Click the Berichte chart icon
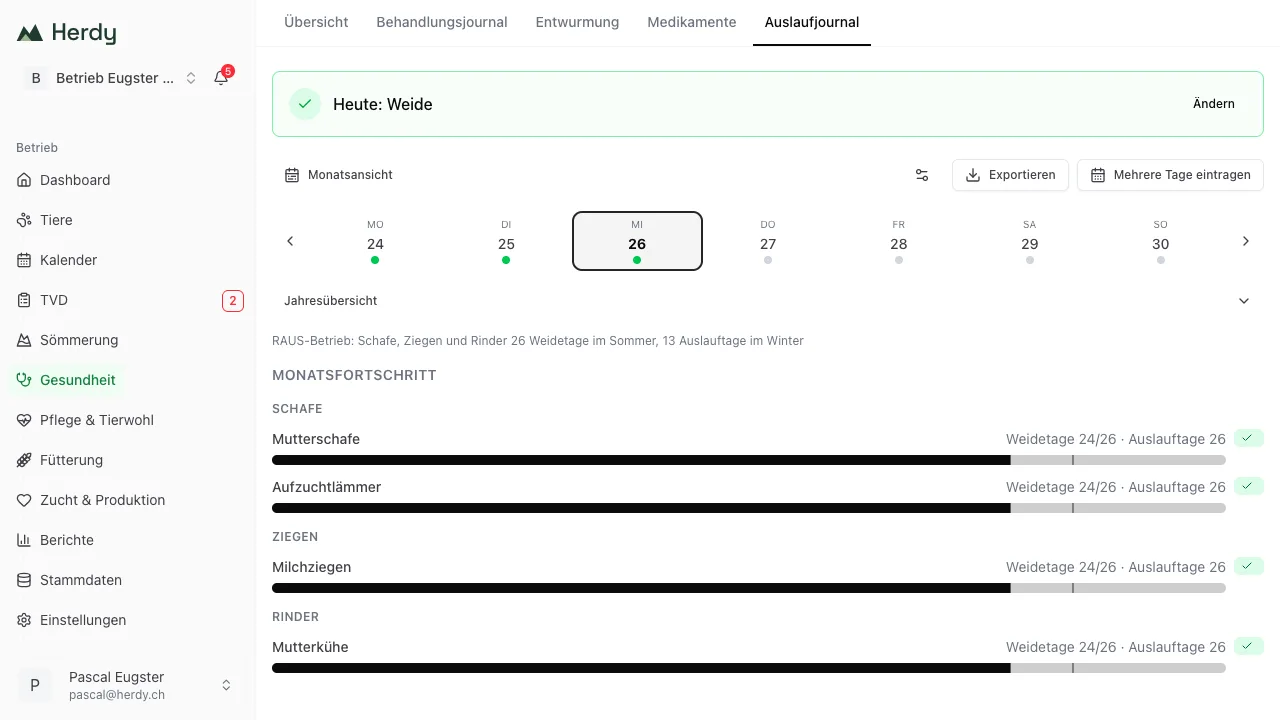The image size is (1280, 720). pyautogui.click(x=24, y=540)
